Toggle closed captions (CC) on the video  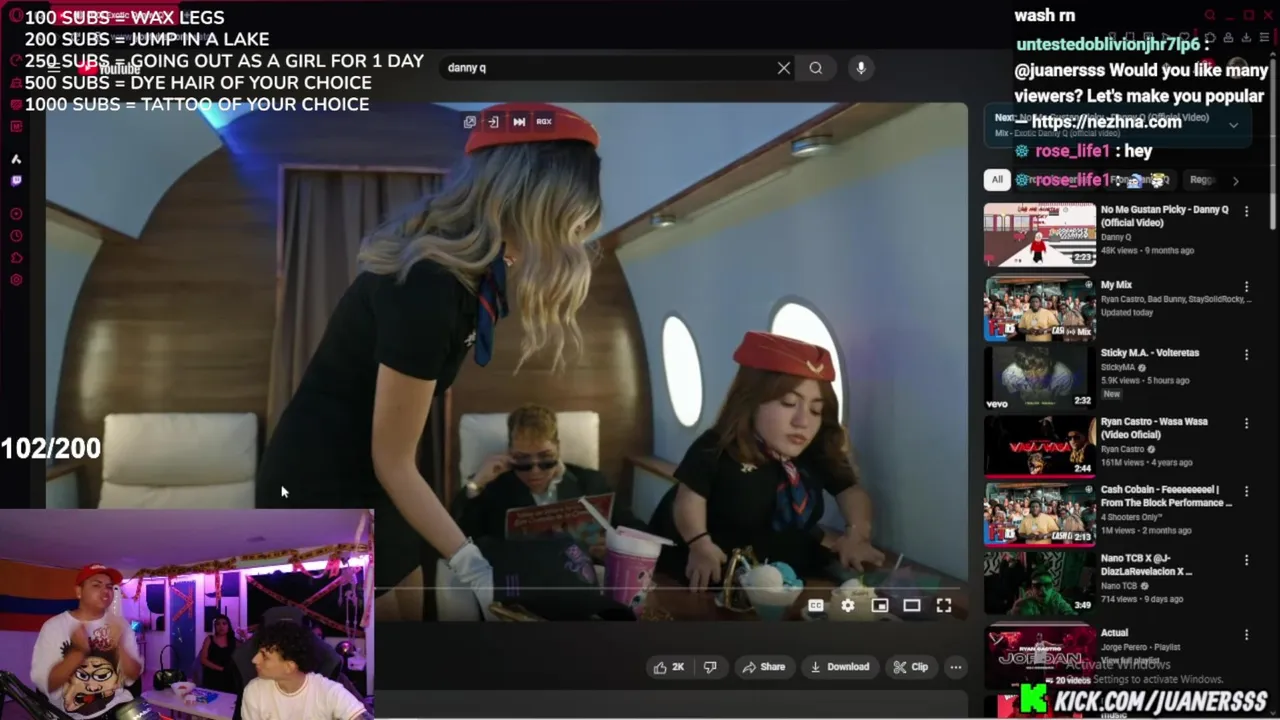click(816, 605)
